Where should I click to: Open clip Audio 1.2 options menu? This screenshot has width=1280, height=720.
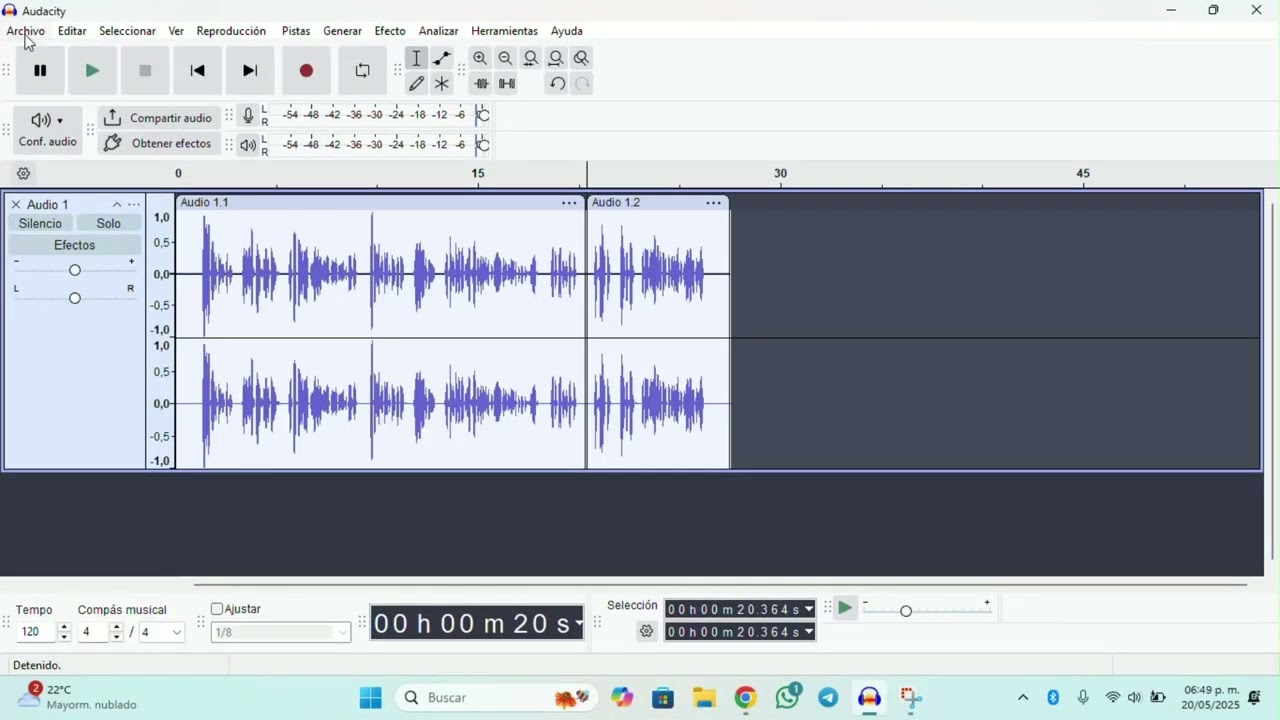click(714, 203)
